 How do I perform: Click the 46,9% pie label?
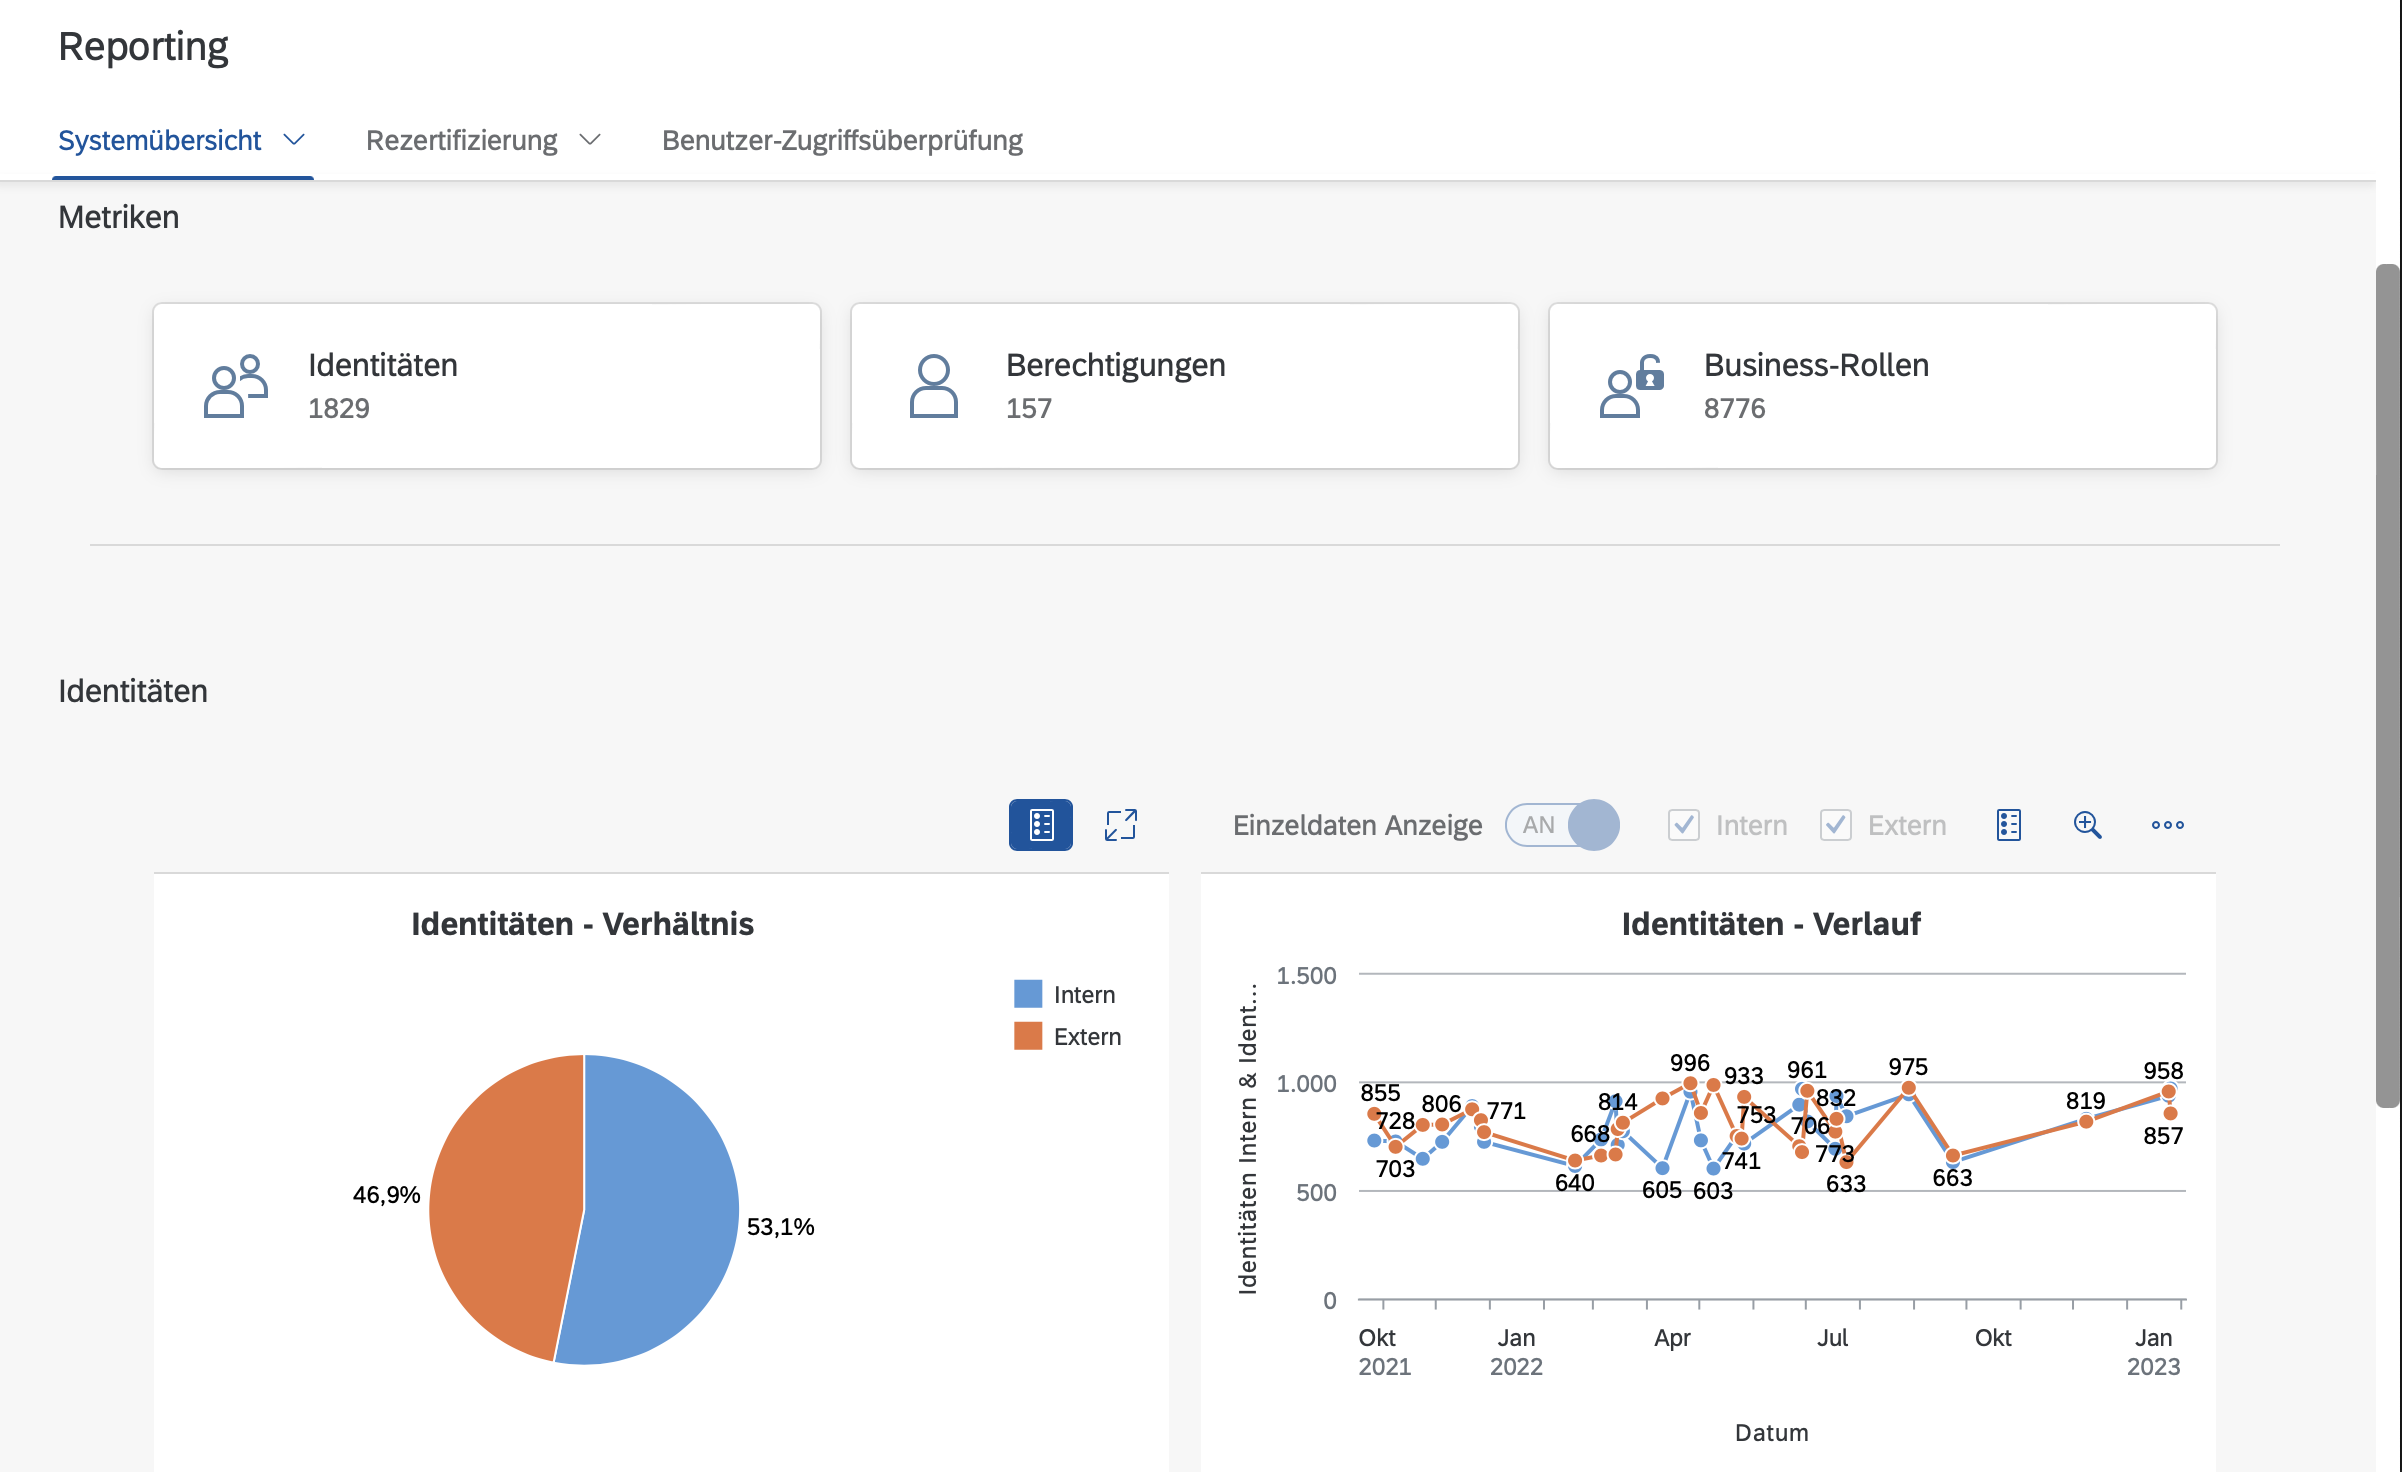coord(386,1195)
